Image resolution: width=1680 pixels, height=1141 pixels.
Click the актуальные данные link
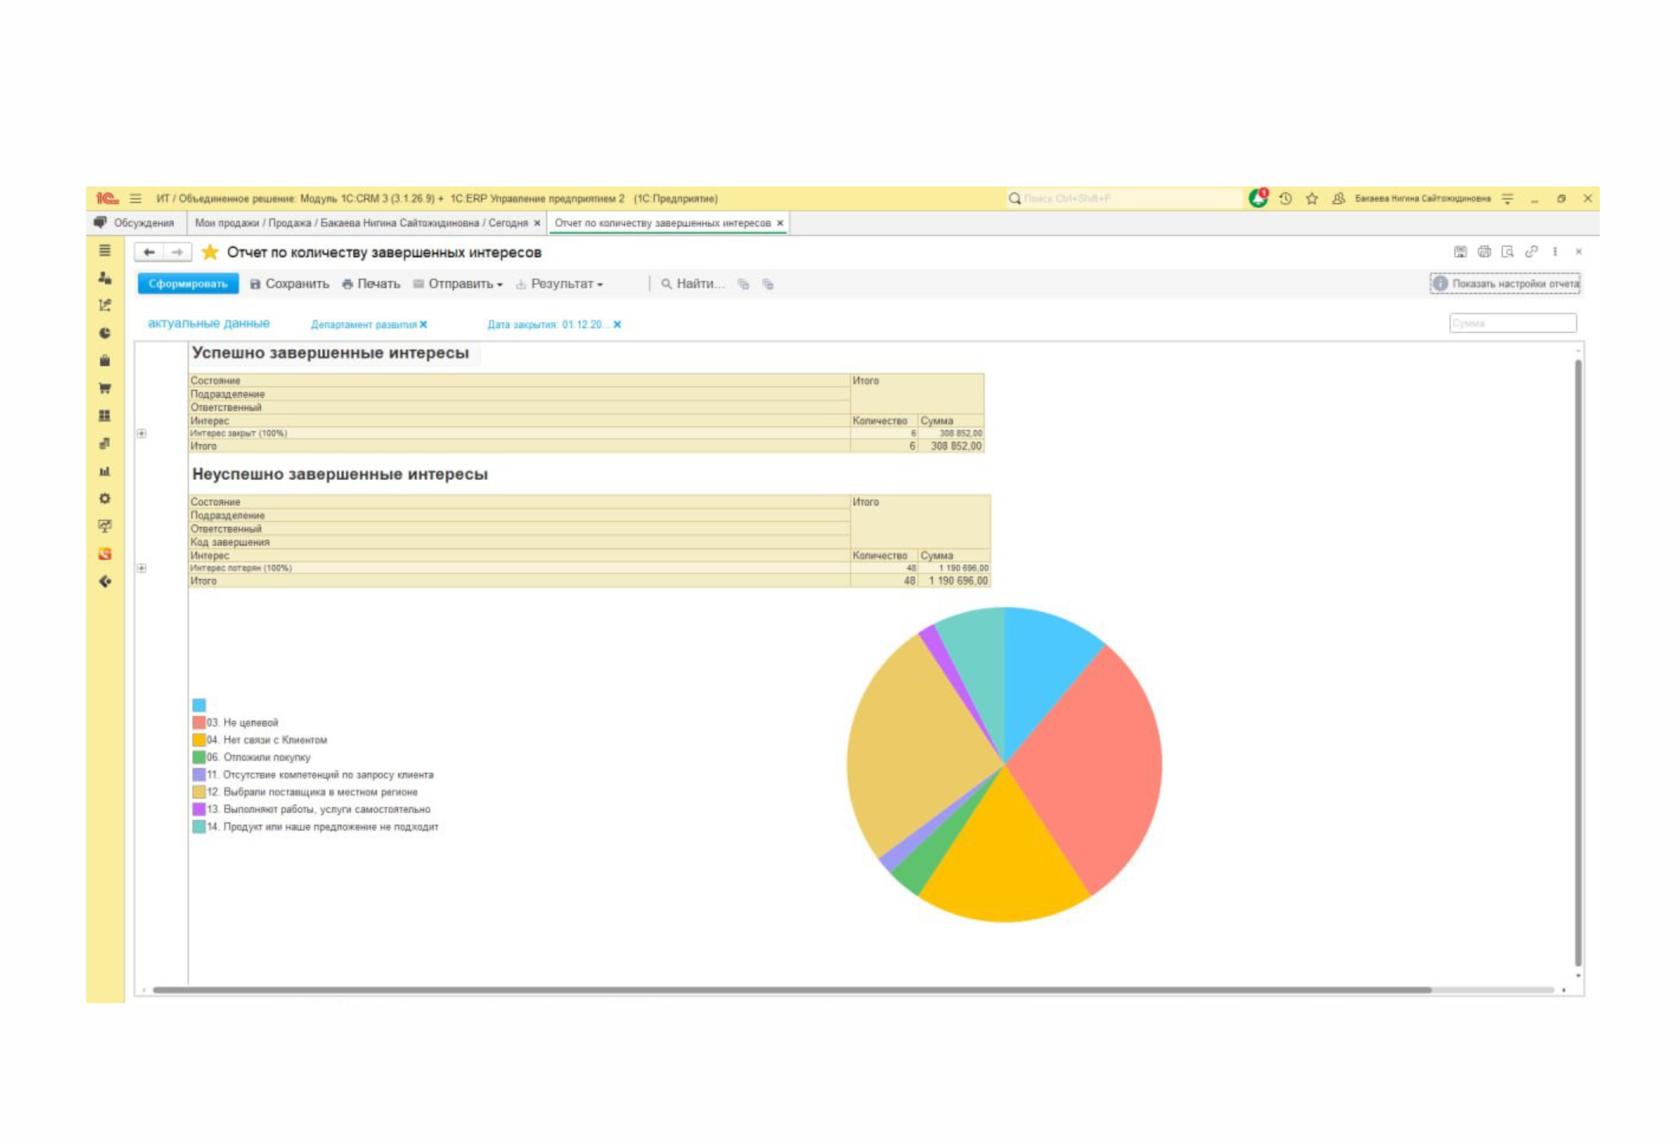[209, 323]
